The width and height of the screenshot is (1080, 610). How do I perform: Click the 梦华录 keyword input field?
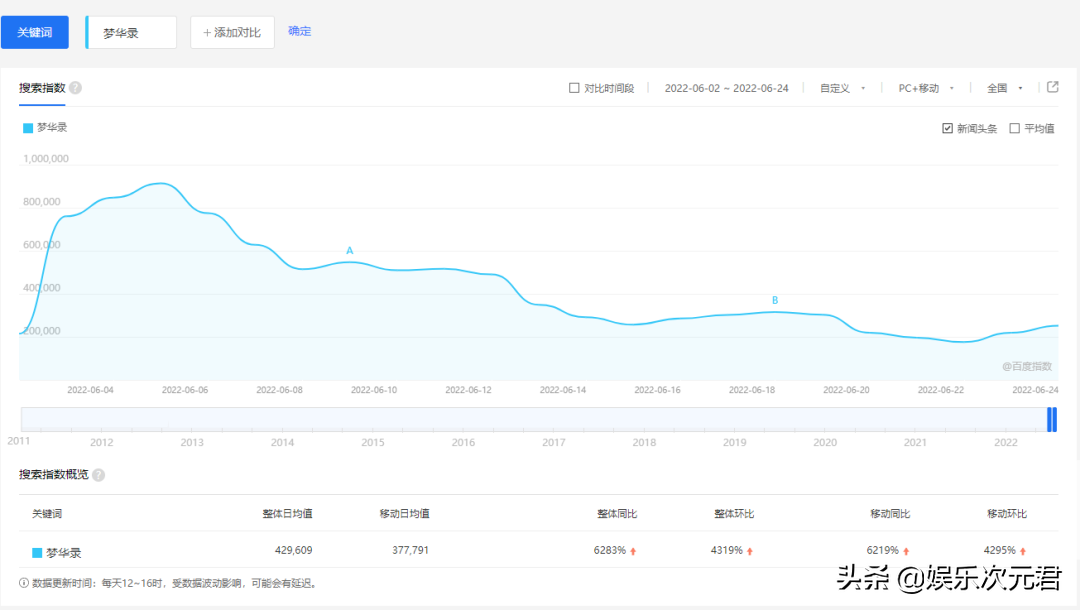[132, 33]
